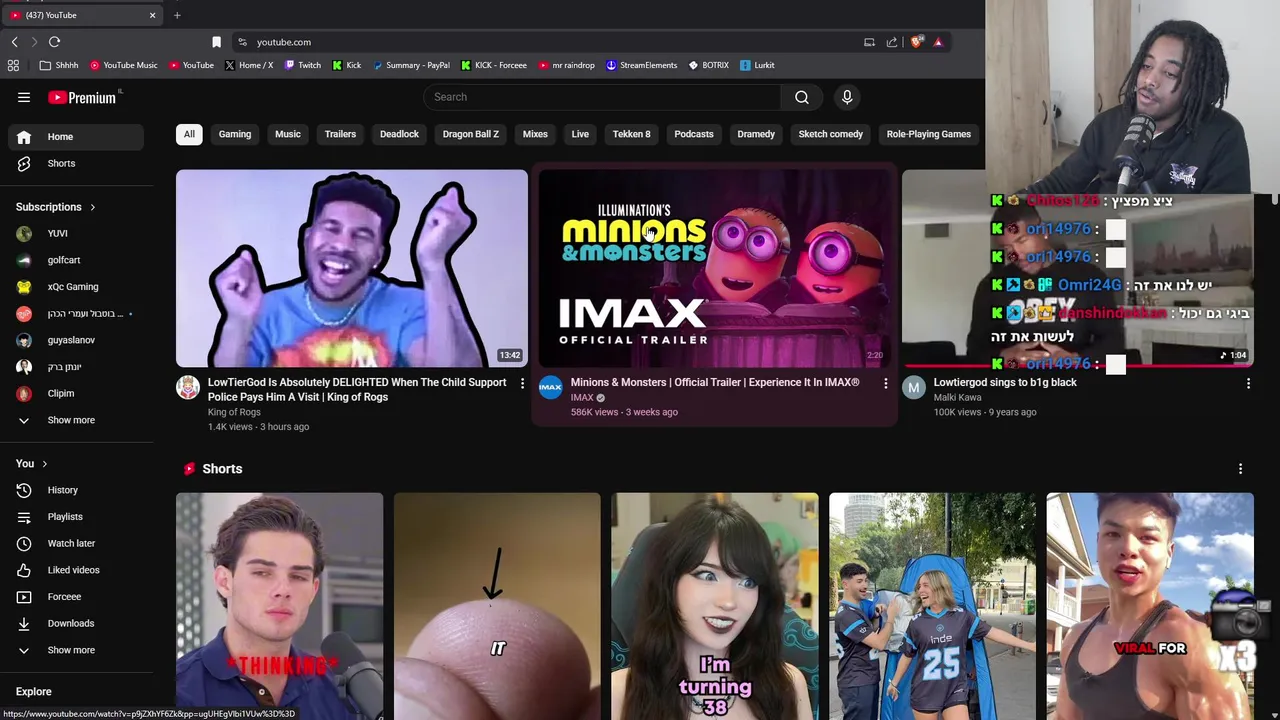Screen dimensions: 1280x720
Task: Select the All filter chip
Action: pyautogui.click(x=189, y=134)
